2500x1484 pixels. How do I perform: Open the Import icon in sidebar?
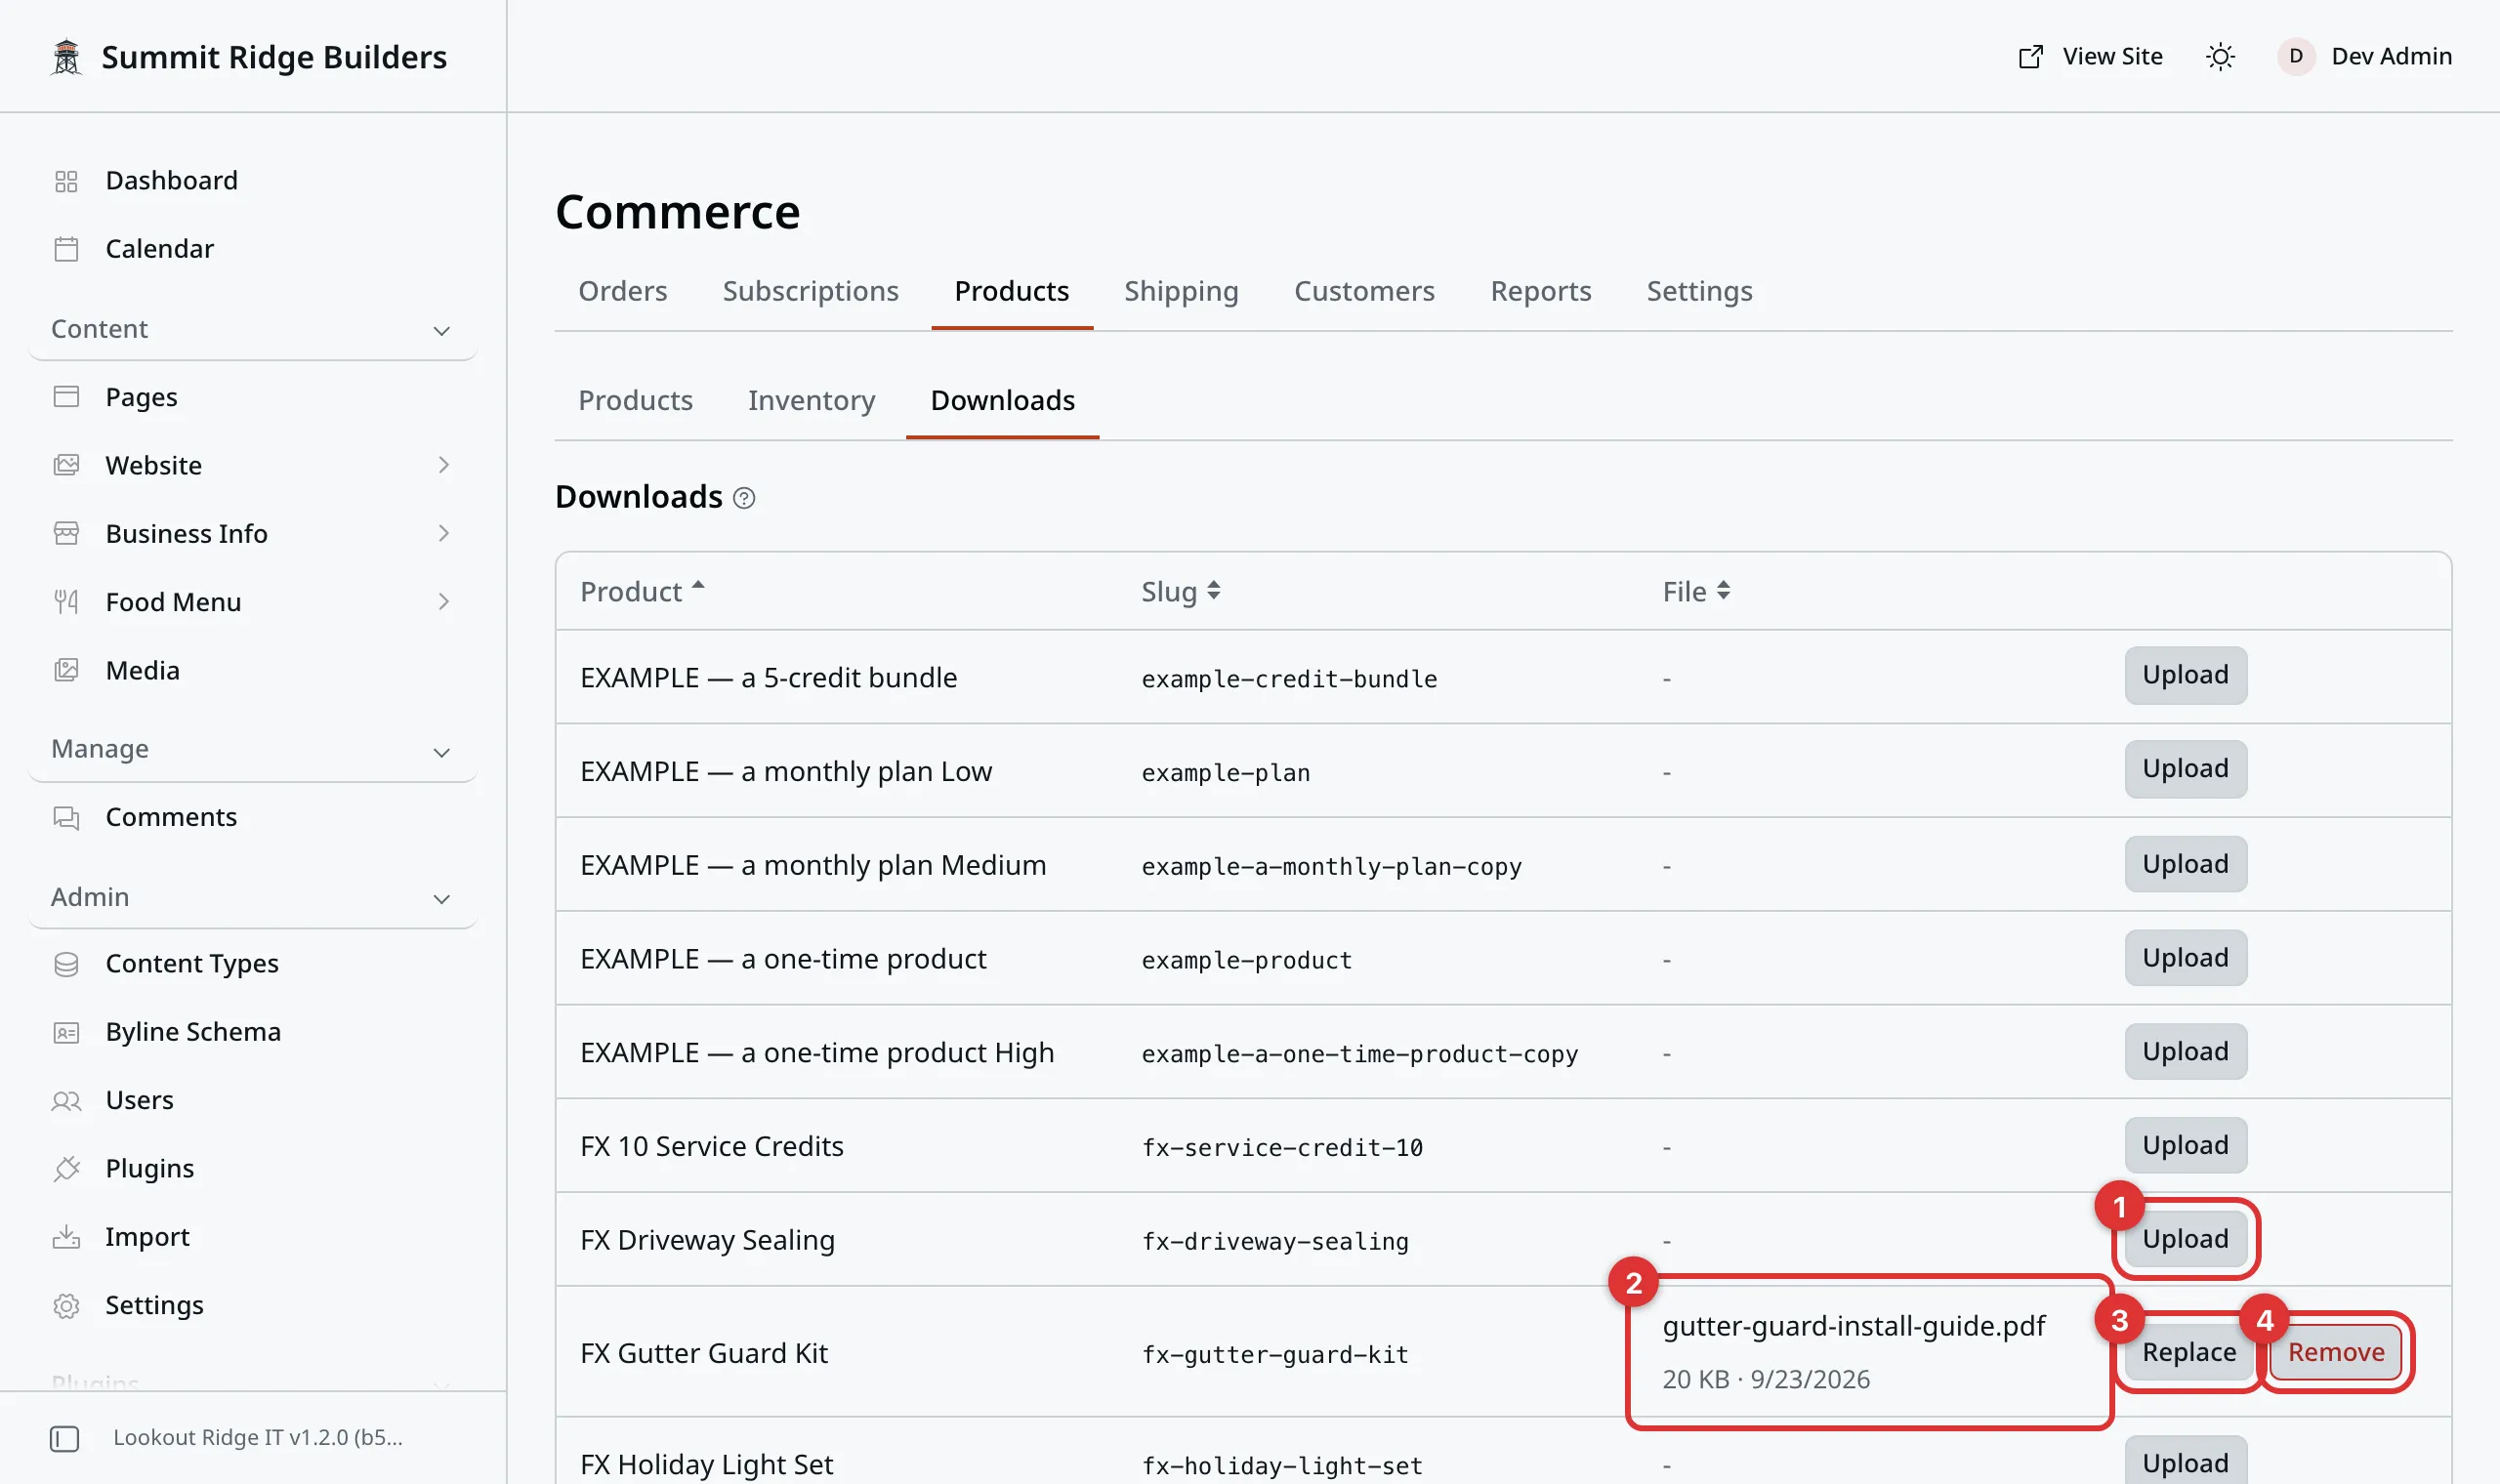[66, 1237]
